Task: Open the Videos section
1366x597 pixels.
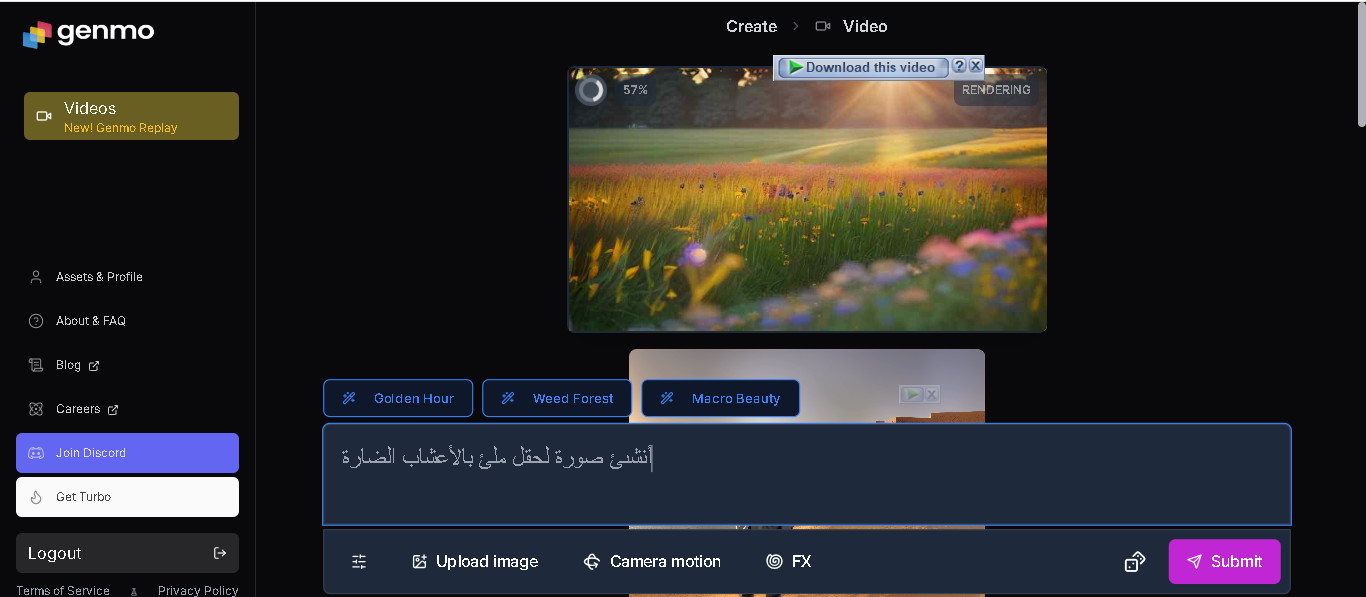Action: click(131, 116)
